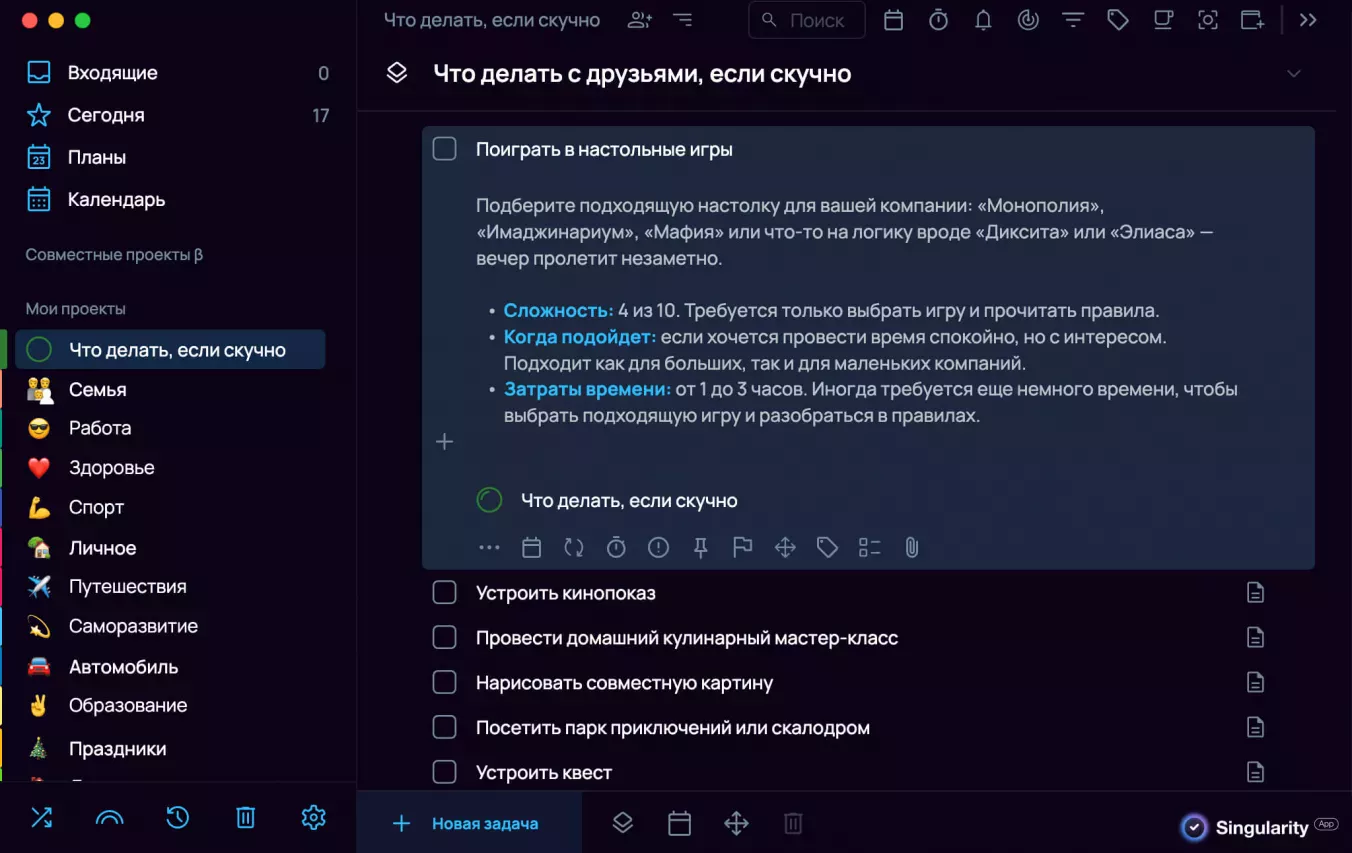1352x853 pixels.
Task: Select project Праздники in sidebar
Action: tap(170, 748)
